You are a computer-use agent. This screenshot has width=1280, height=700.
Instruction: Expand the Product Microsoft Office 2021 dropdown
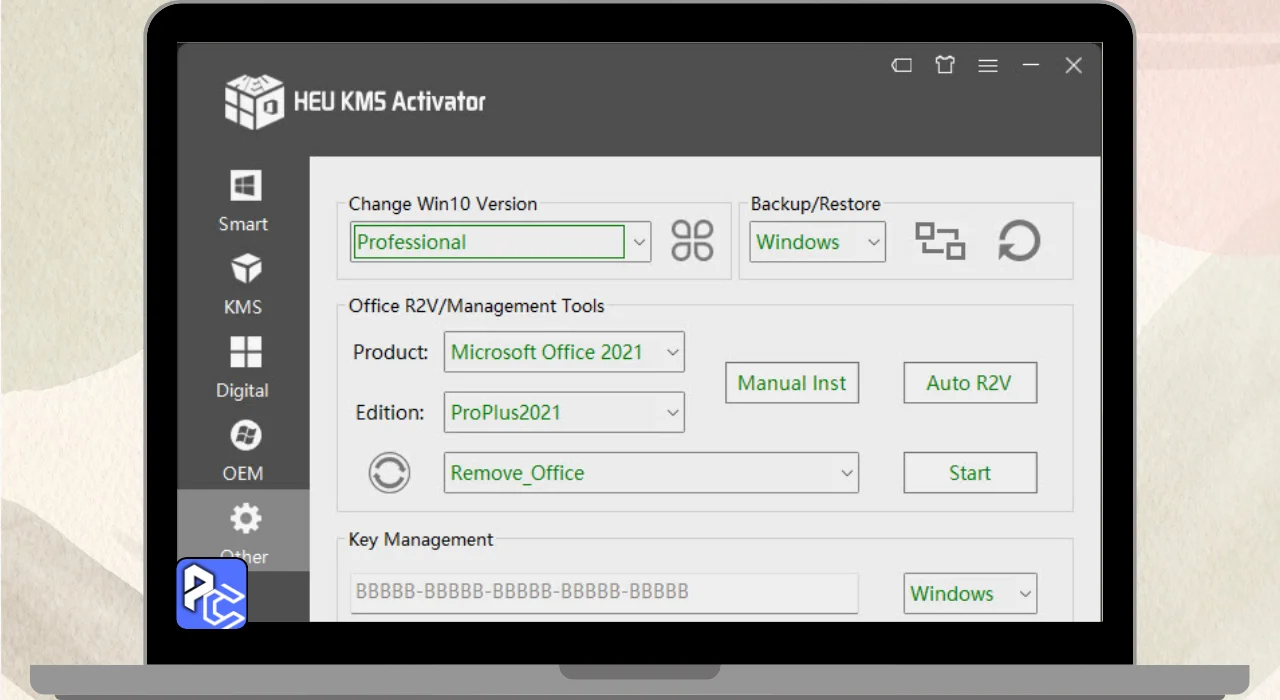[672, 352]
